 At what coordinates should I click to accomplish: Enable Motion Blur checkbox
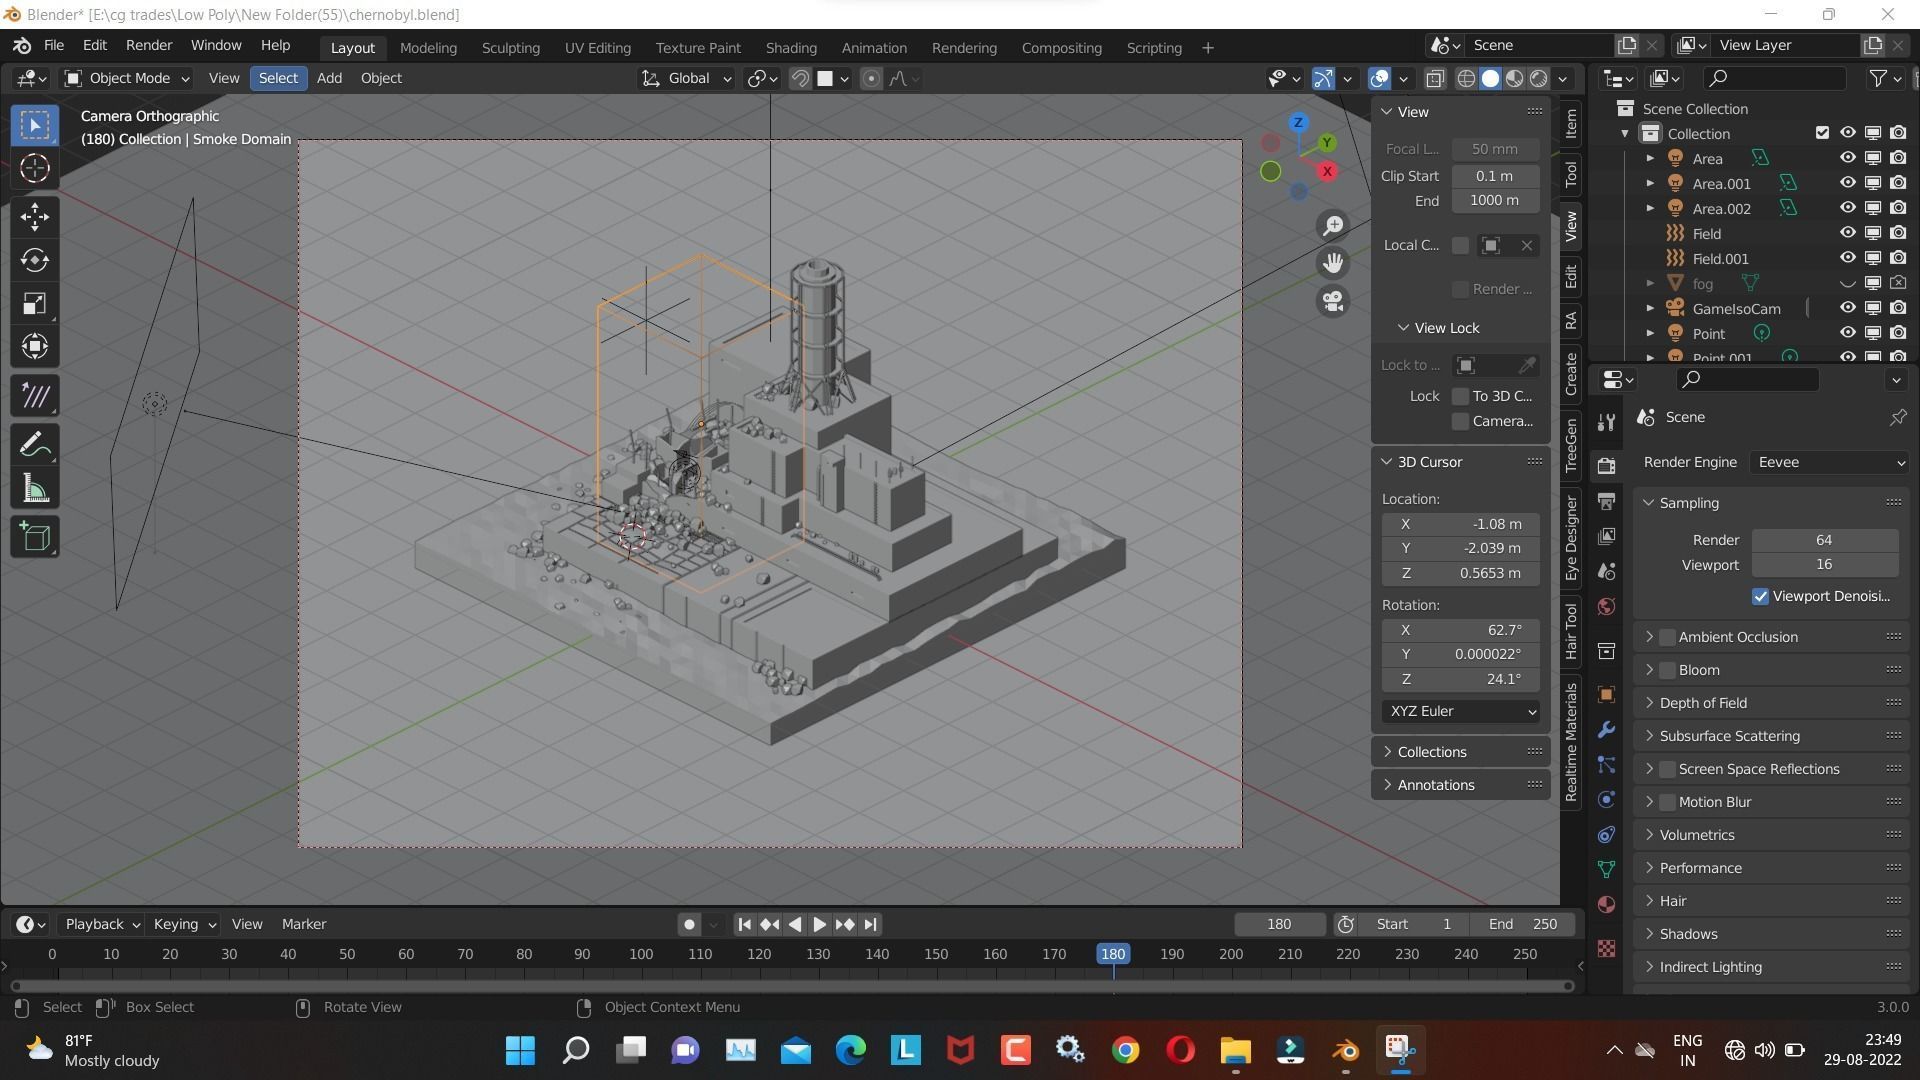pyautogui.click(x=1667, y=802)
